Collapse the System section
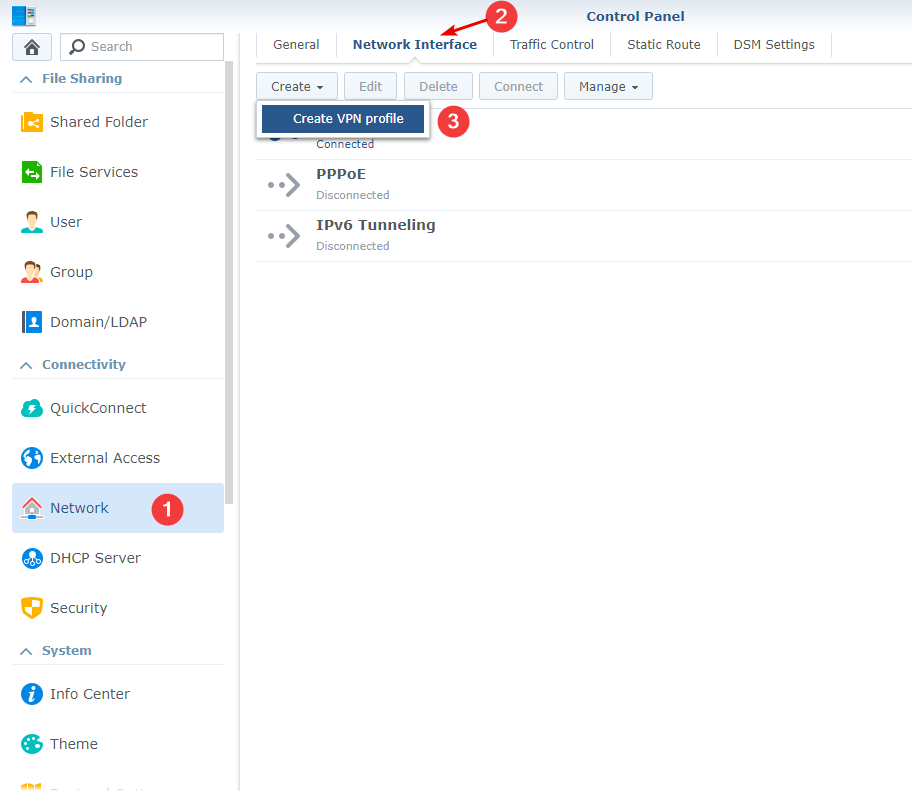This screenshot has height=791, width=912. point(27,651)
